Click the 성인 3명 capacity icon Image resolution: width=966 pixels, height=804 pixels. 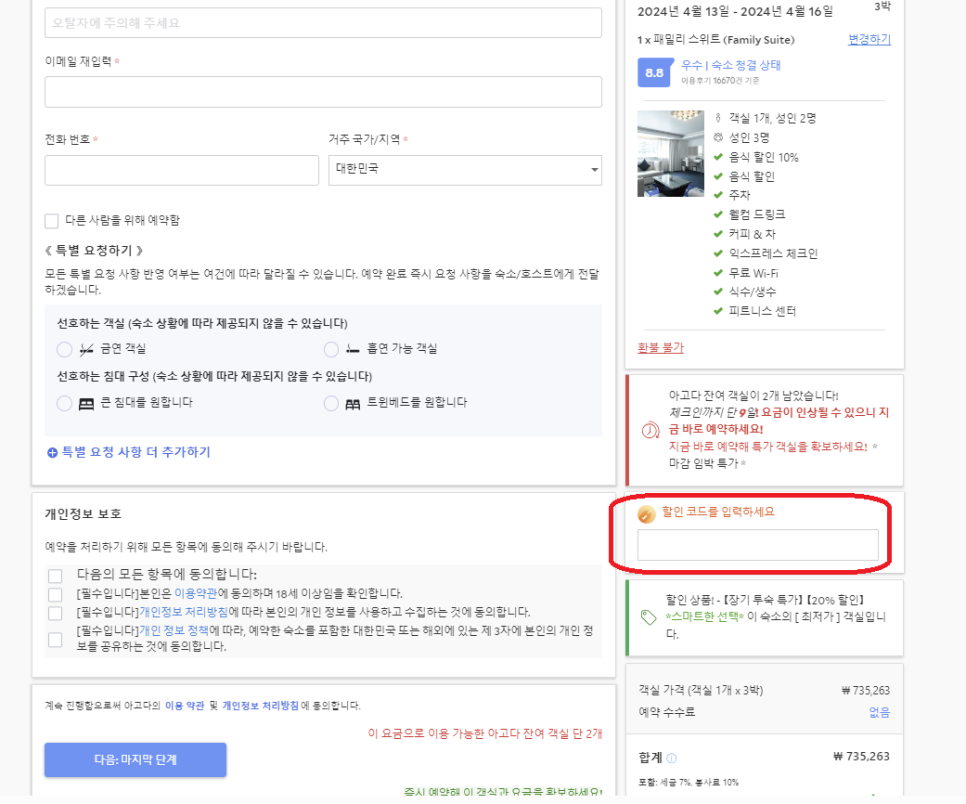pos(718,137)
